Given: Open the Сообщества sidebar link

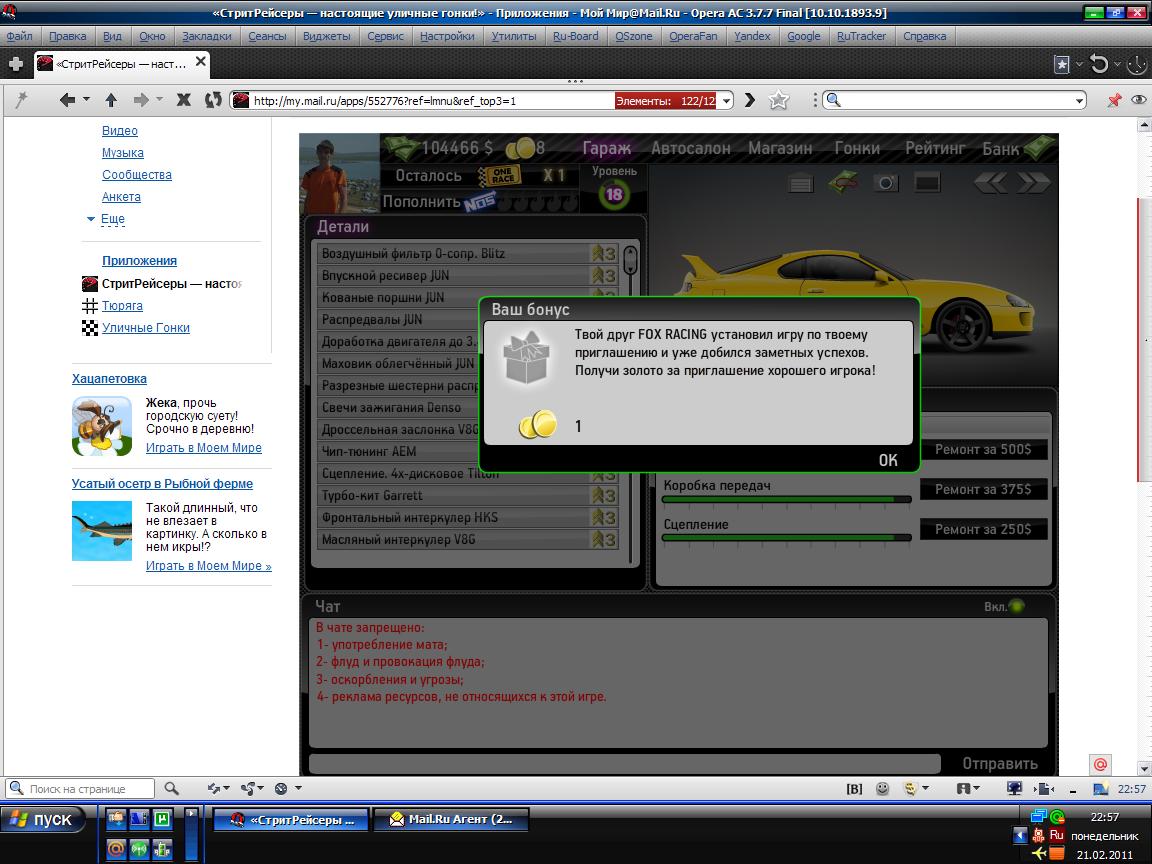Looking at the screenshot, I should coord(137,175).
